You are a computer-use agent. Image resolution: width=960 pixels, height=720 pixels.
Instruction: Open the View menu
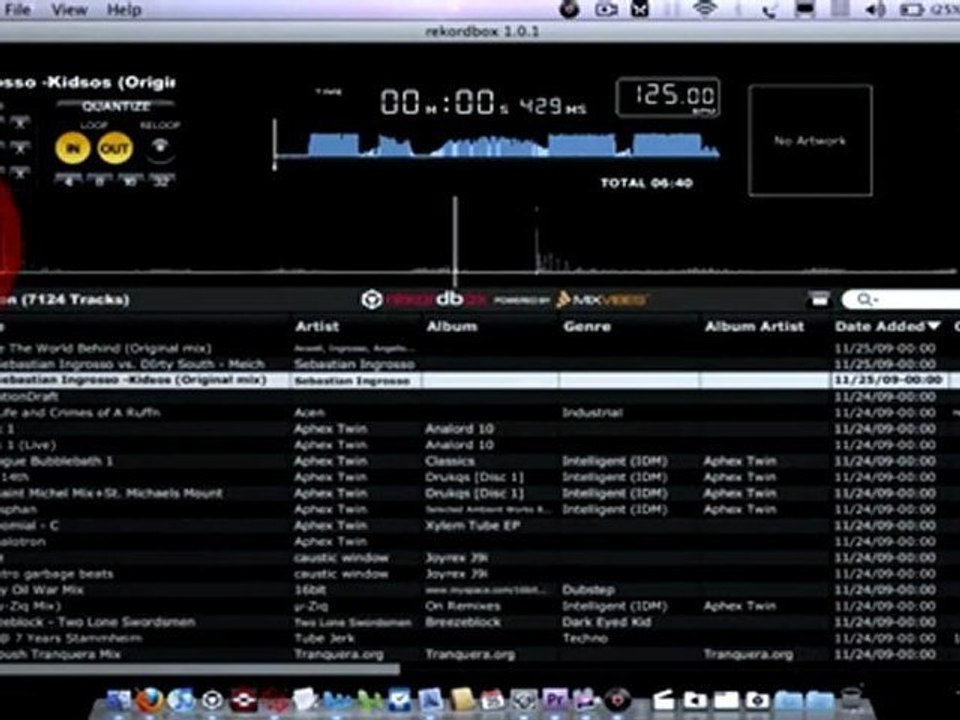(69, 10)
